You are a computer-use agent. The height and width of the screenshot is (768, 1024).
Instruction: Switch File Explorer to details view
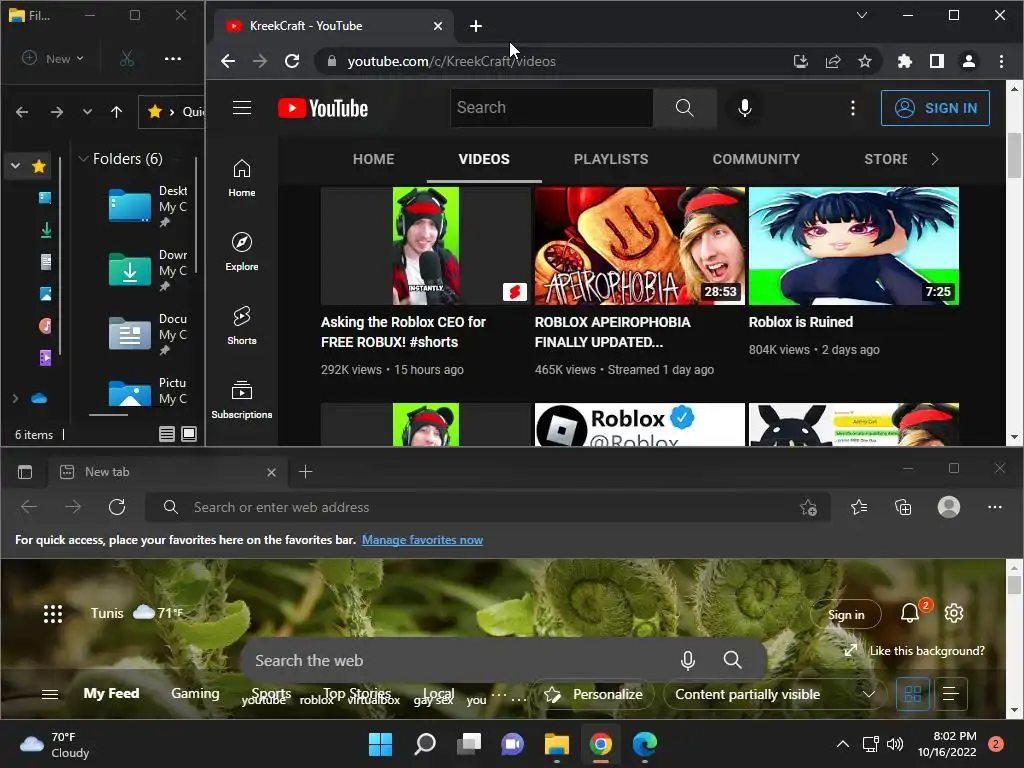point(167,434)
